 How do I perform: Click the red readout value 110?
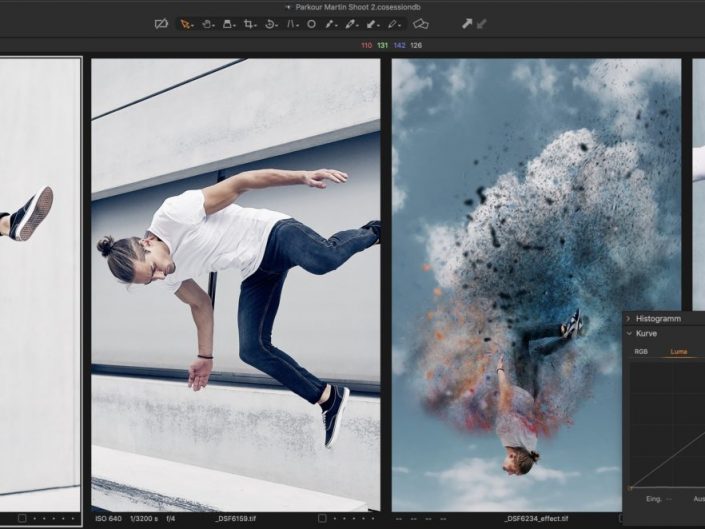click(x=366, y=45)
